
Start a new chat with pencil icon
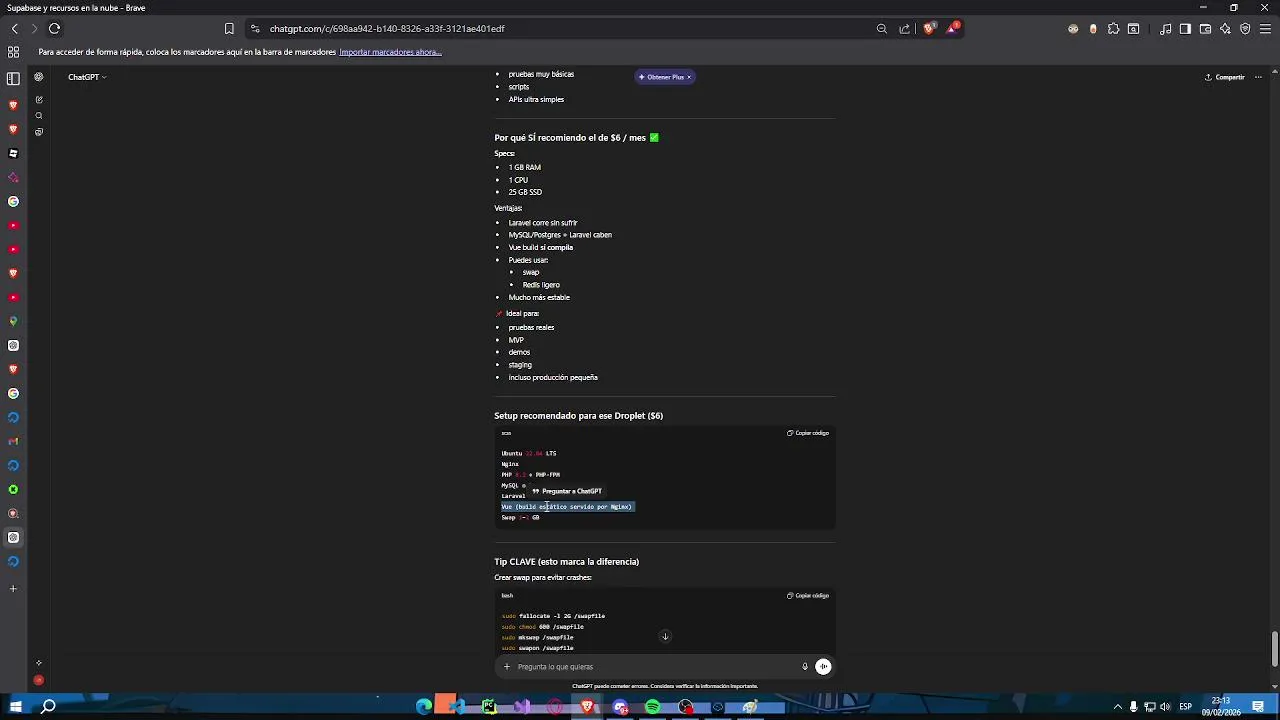[x=39, y=100]
